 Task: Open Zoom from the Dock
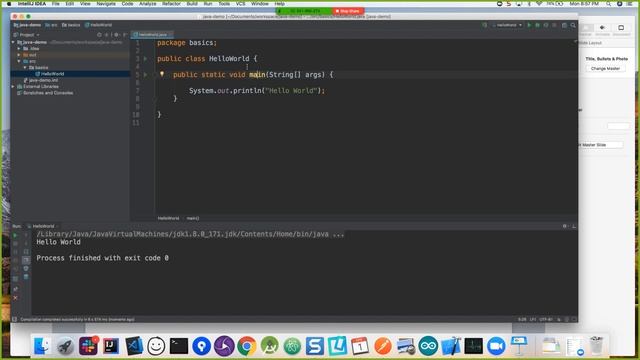tap(496, 346)
